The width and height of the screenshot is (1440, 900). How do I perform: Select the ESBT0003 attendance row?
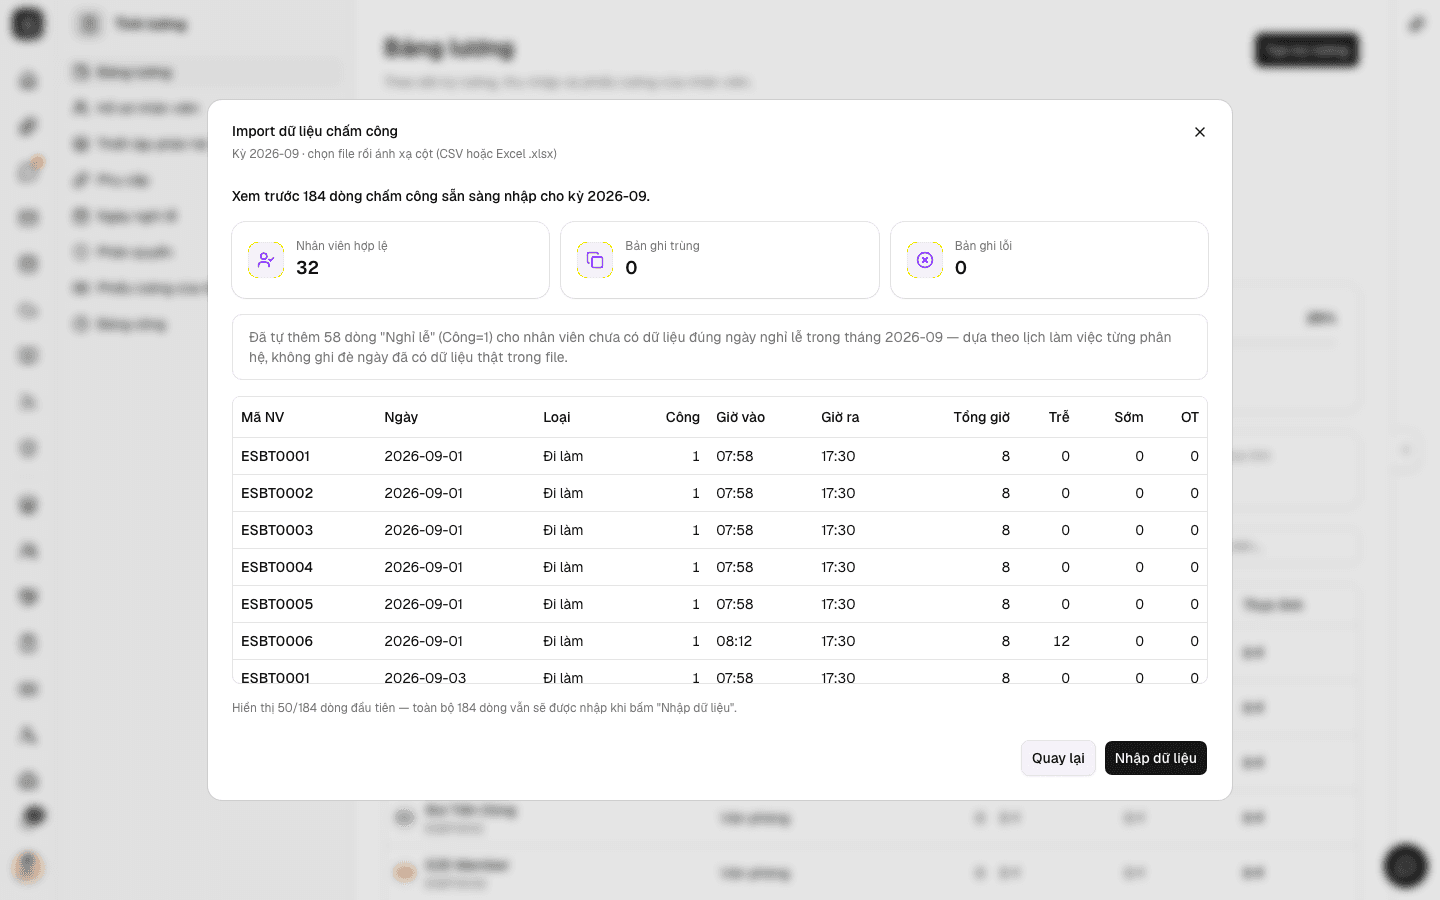[720, 530]
